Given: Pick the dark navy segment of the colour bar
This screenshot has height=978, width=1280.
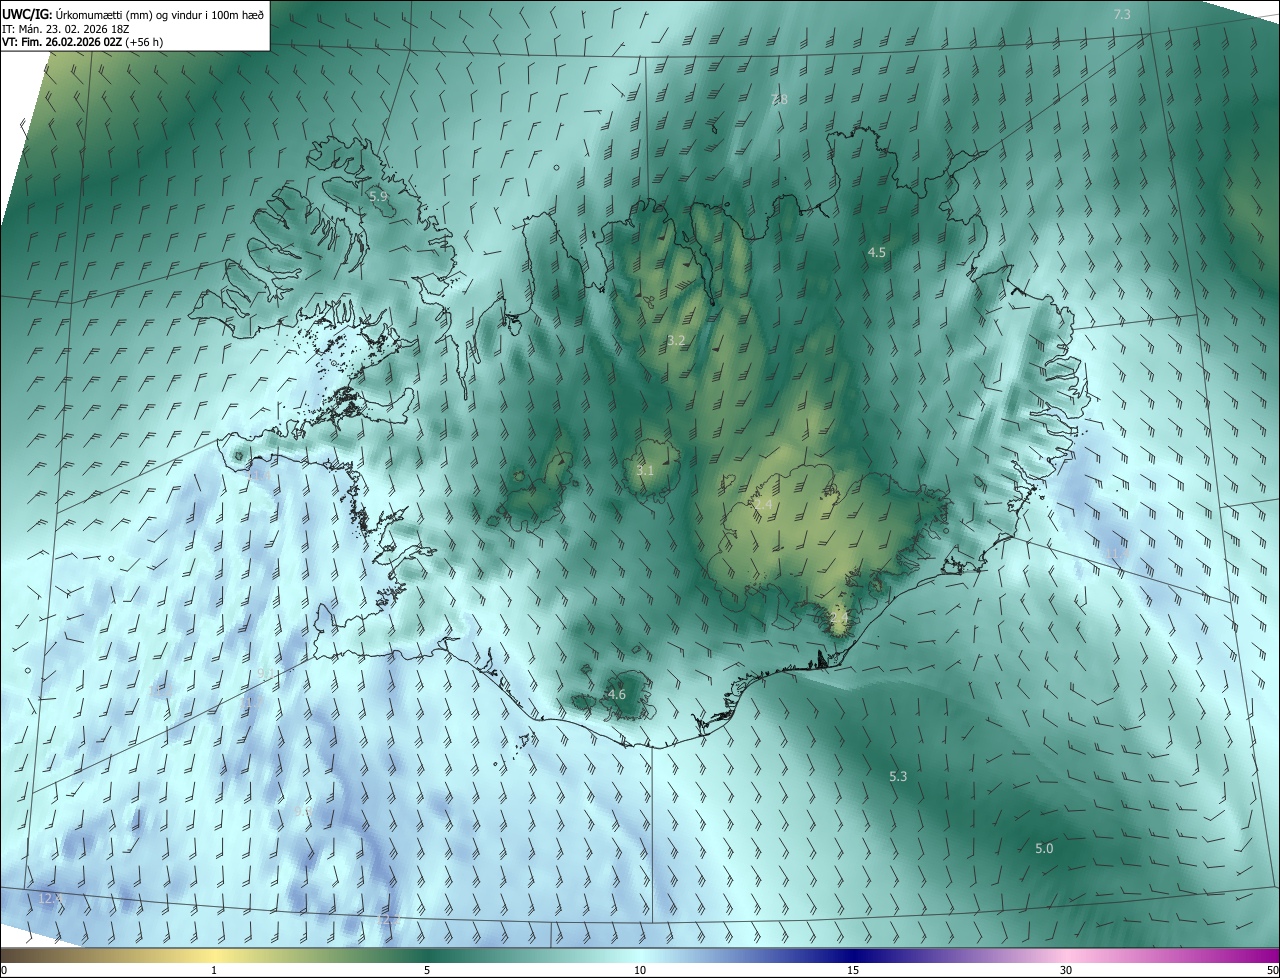Looking at the screenshot, I should tap(853, 956).
